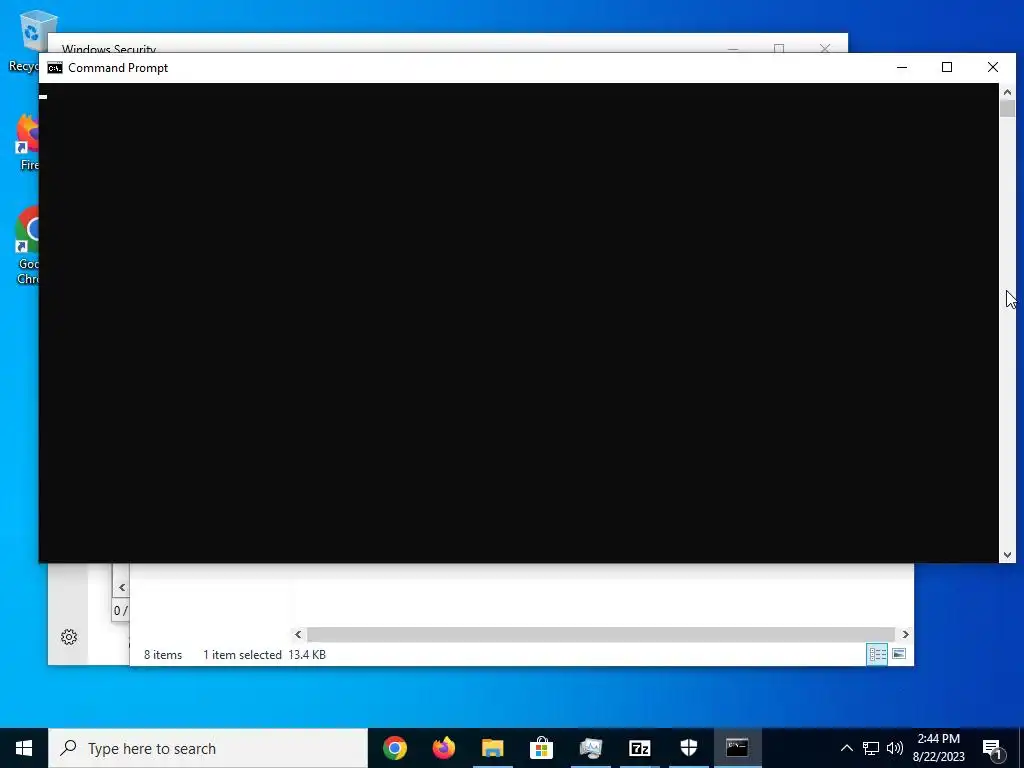Open the Windows Start menu
1024x768 pixels.
[24, 748]
